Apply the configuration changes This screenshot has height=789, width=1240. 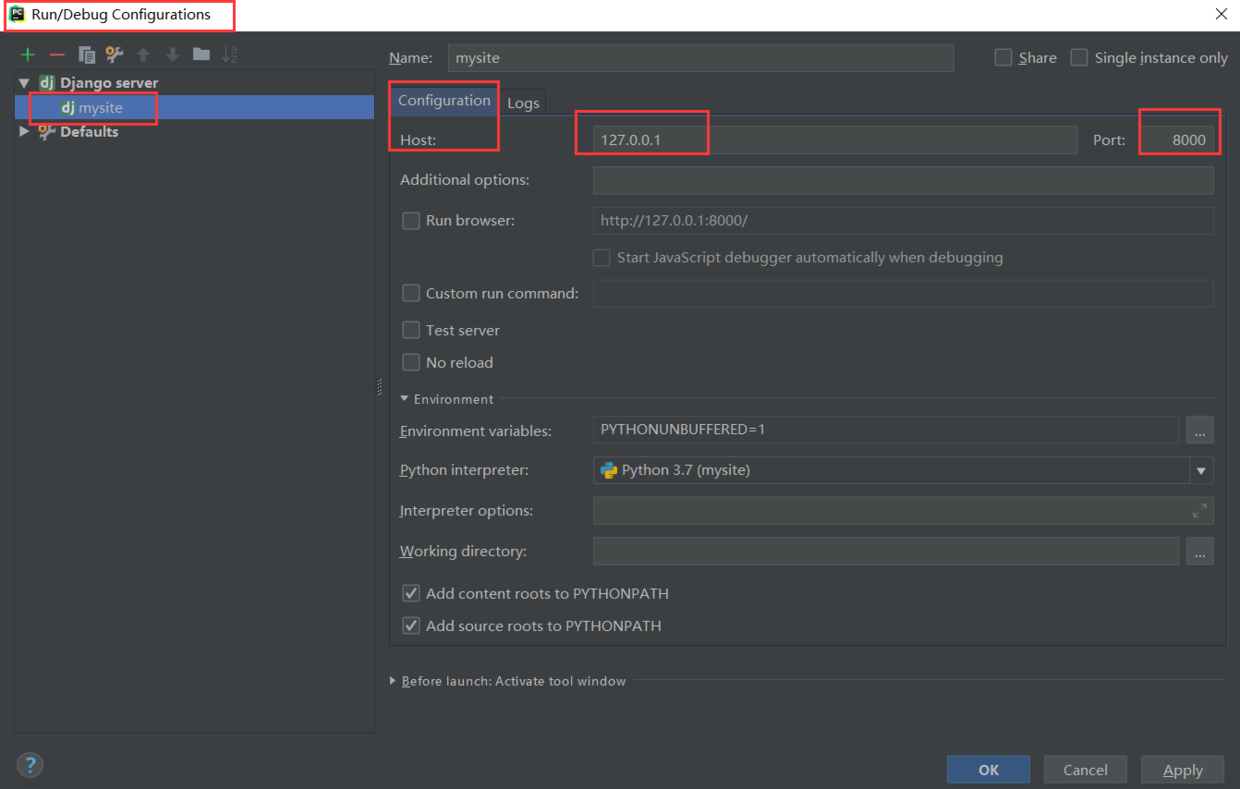point(1182,769)
